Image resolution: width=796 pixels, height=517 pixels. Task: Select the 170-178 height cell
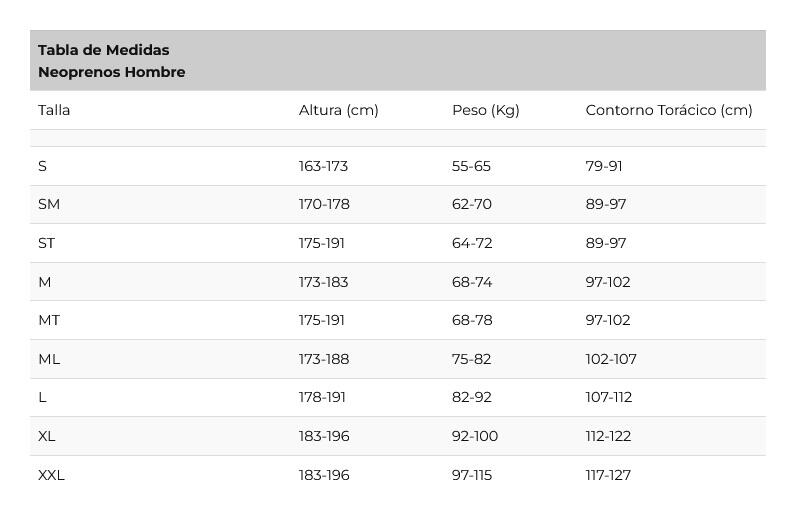324,204
